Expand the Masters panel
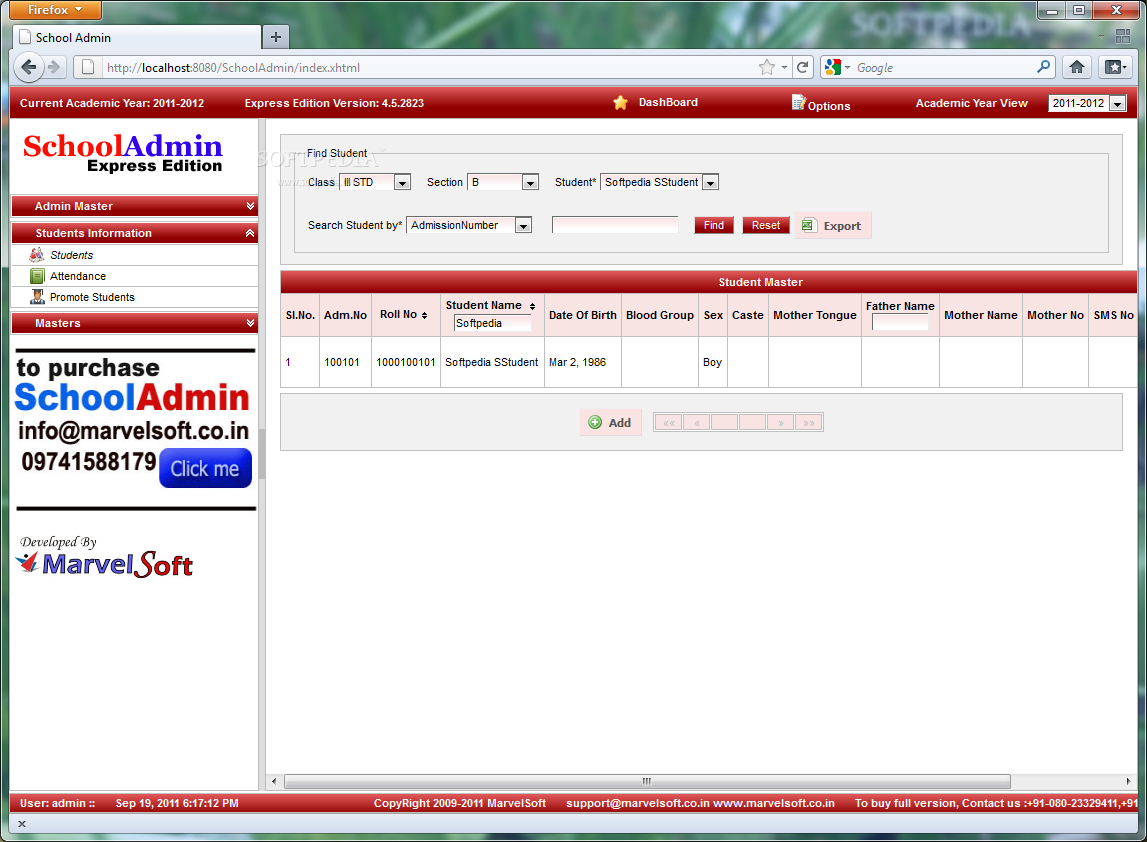Screen dimensions: 1147x842 click(x=135, y=323)
